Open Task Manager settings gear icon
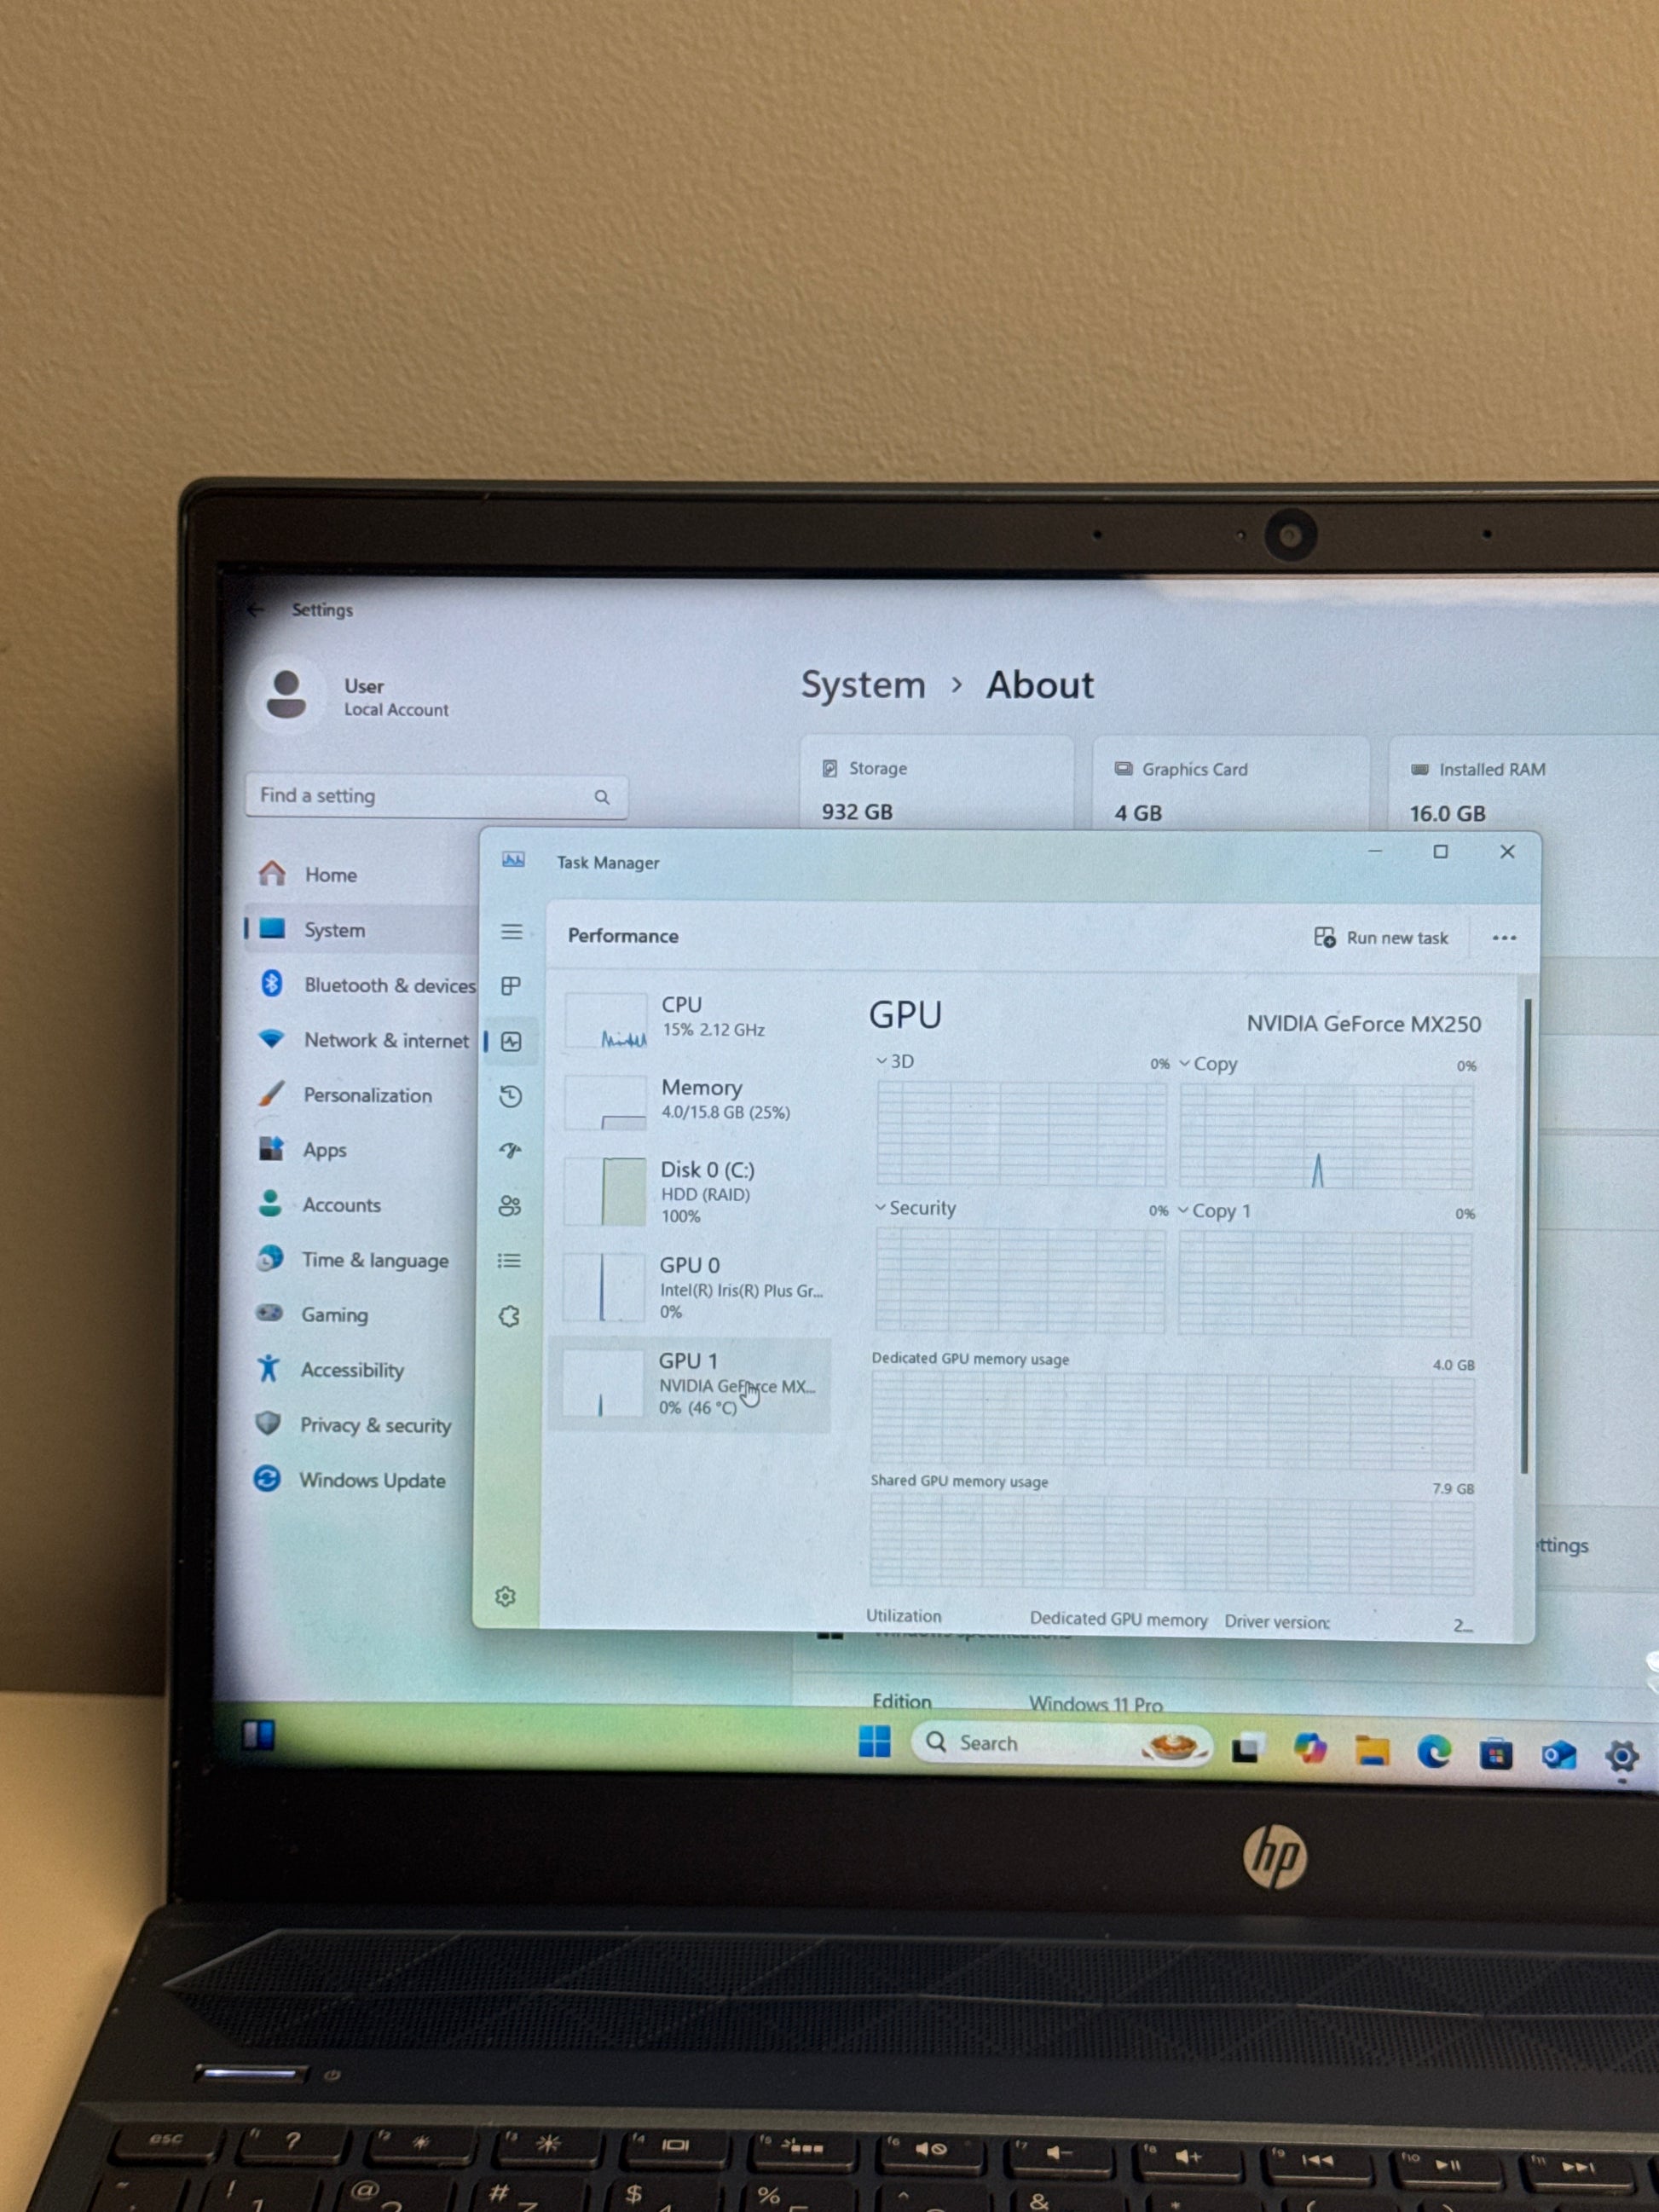This screenshot has height=2212, width=1659. [506, 1596]
